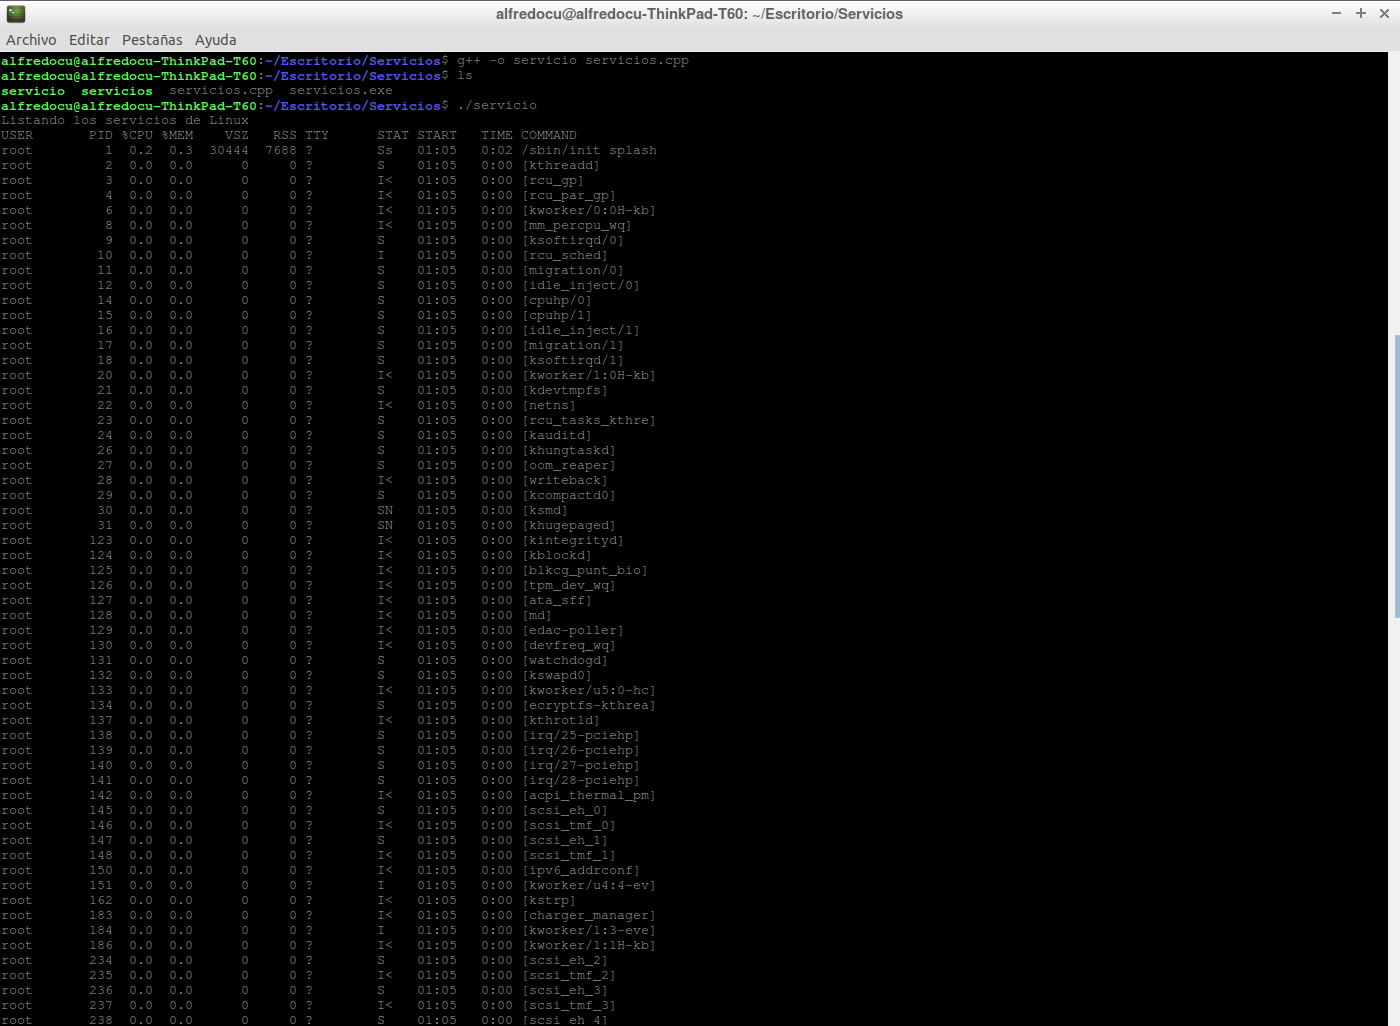Click the '[rcu_sched]' process entry
1400x1026 pixels.
(565, 256)
